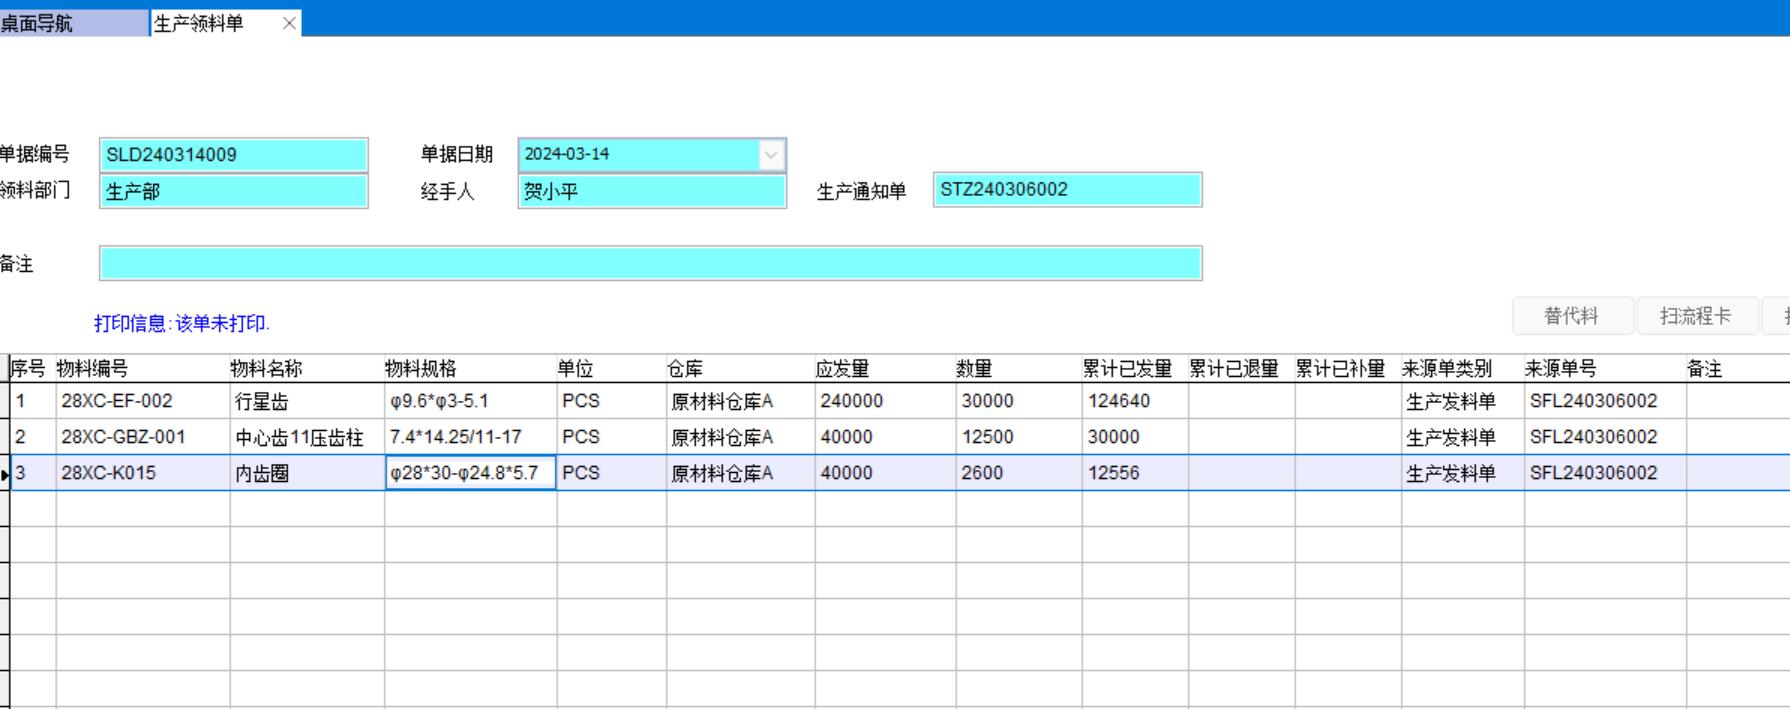Click the 替代料 button

1572,316
